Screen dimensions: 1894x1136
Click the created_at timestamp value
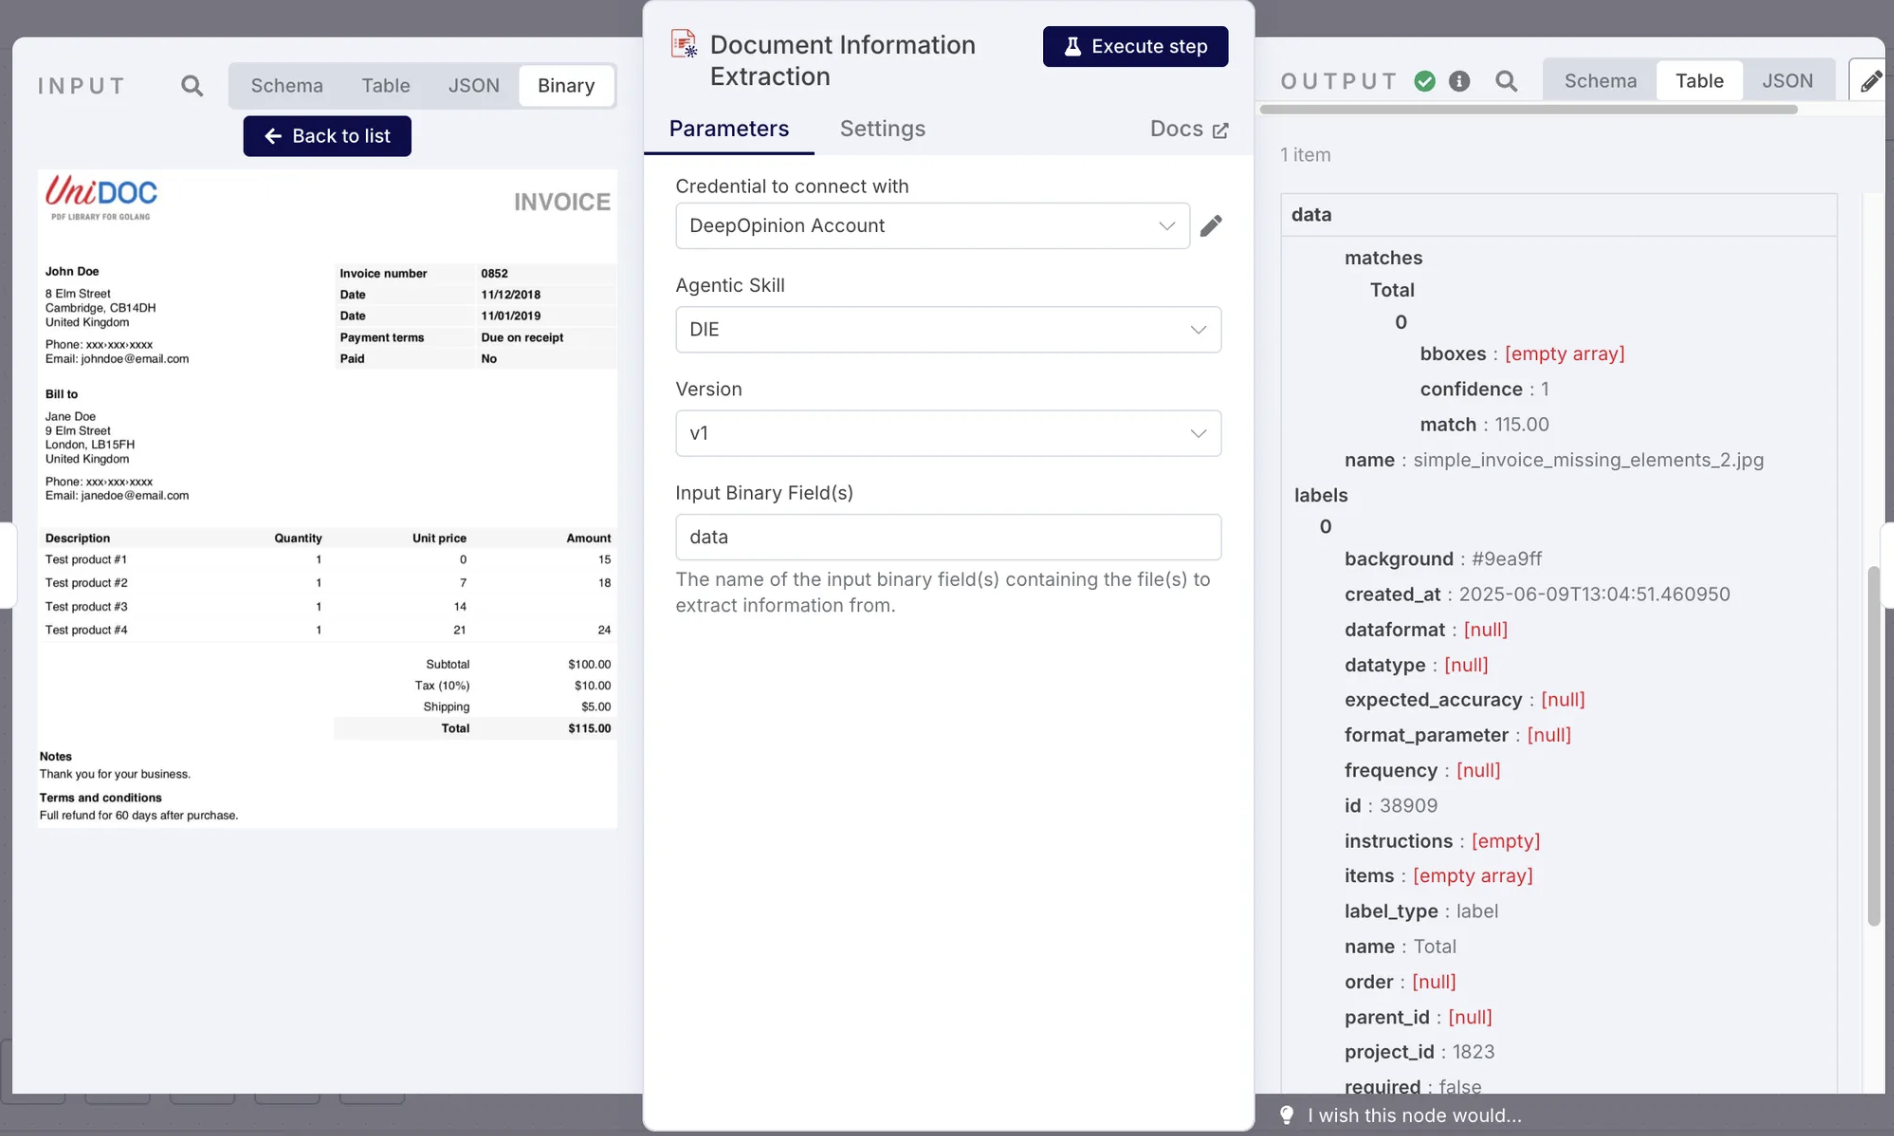1594,594
